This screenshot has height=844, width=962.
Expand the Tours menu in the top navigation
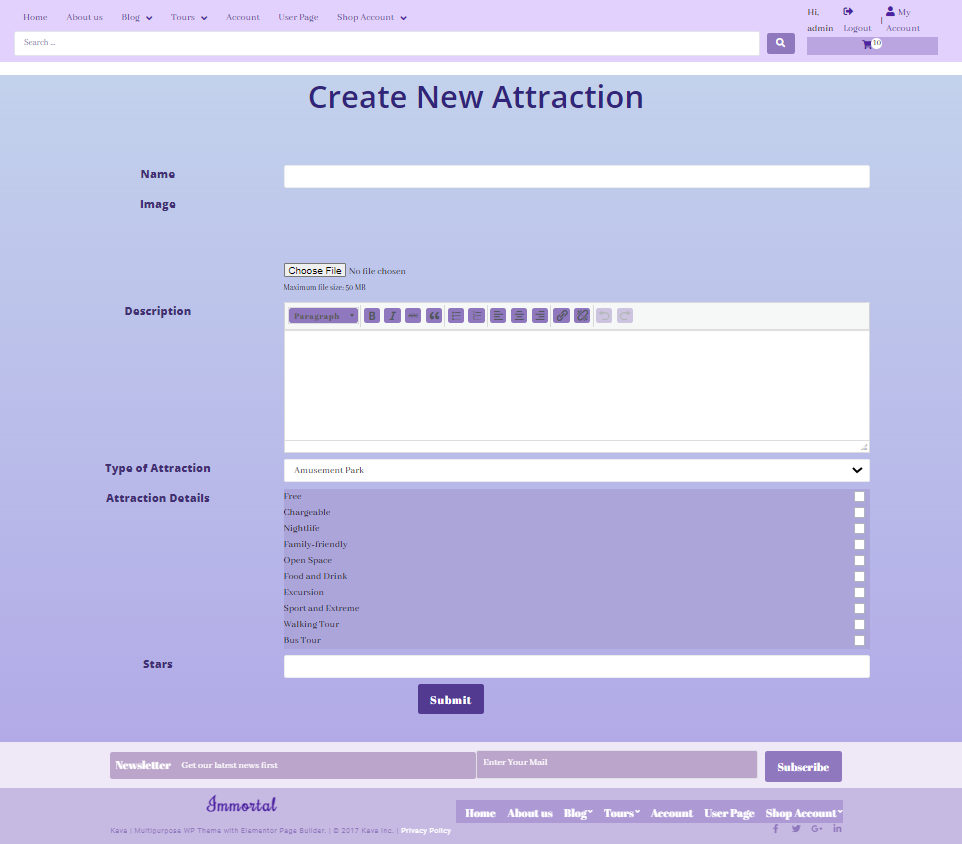tap(189, 17)
